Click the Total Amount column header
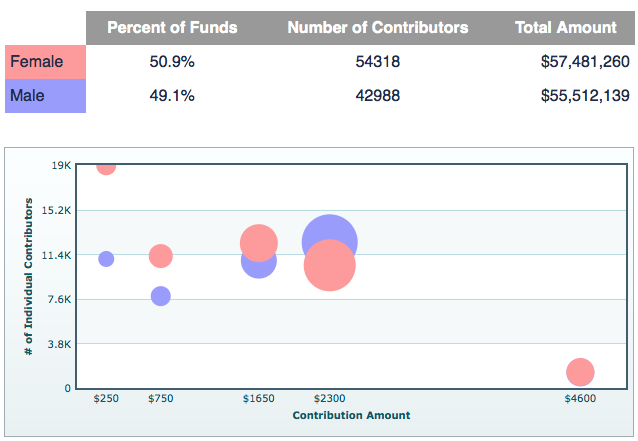Screen dimensions: 638x441 click(x=565, y=27)
